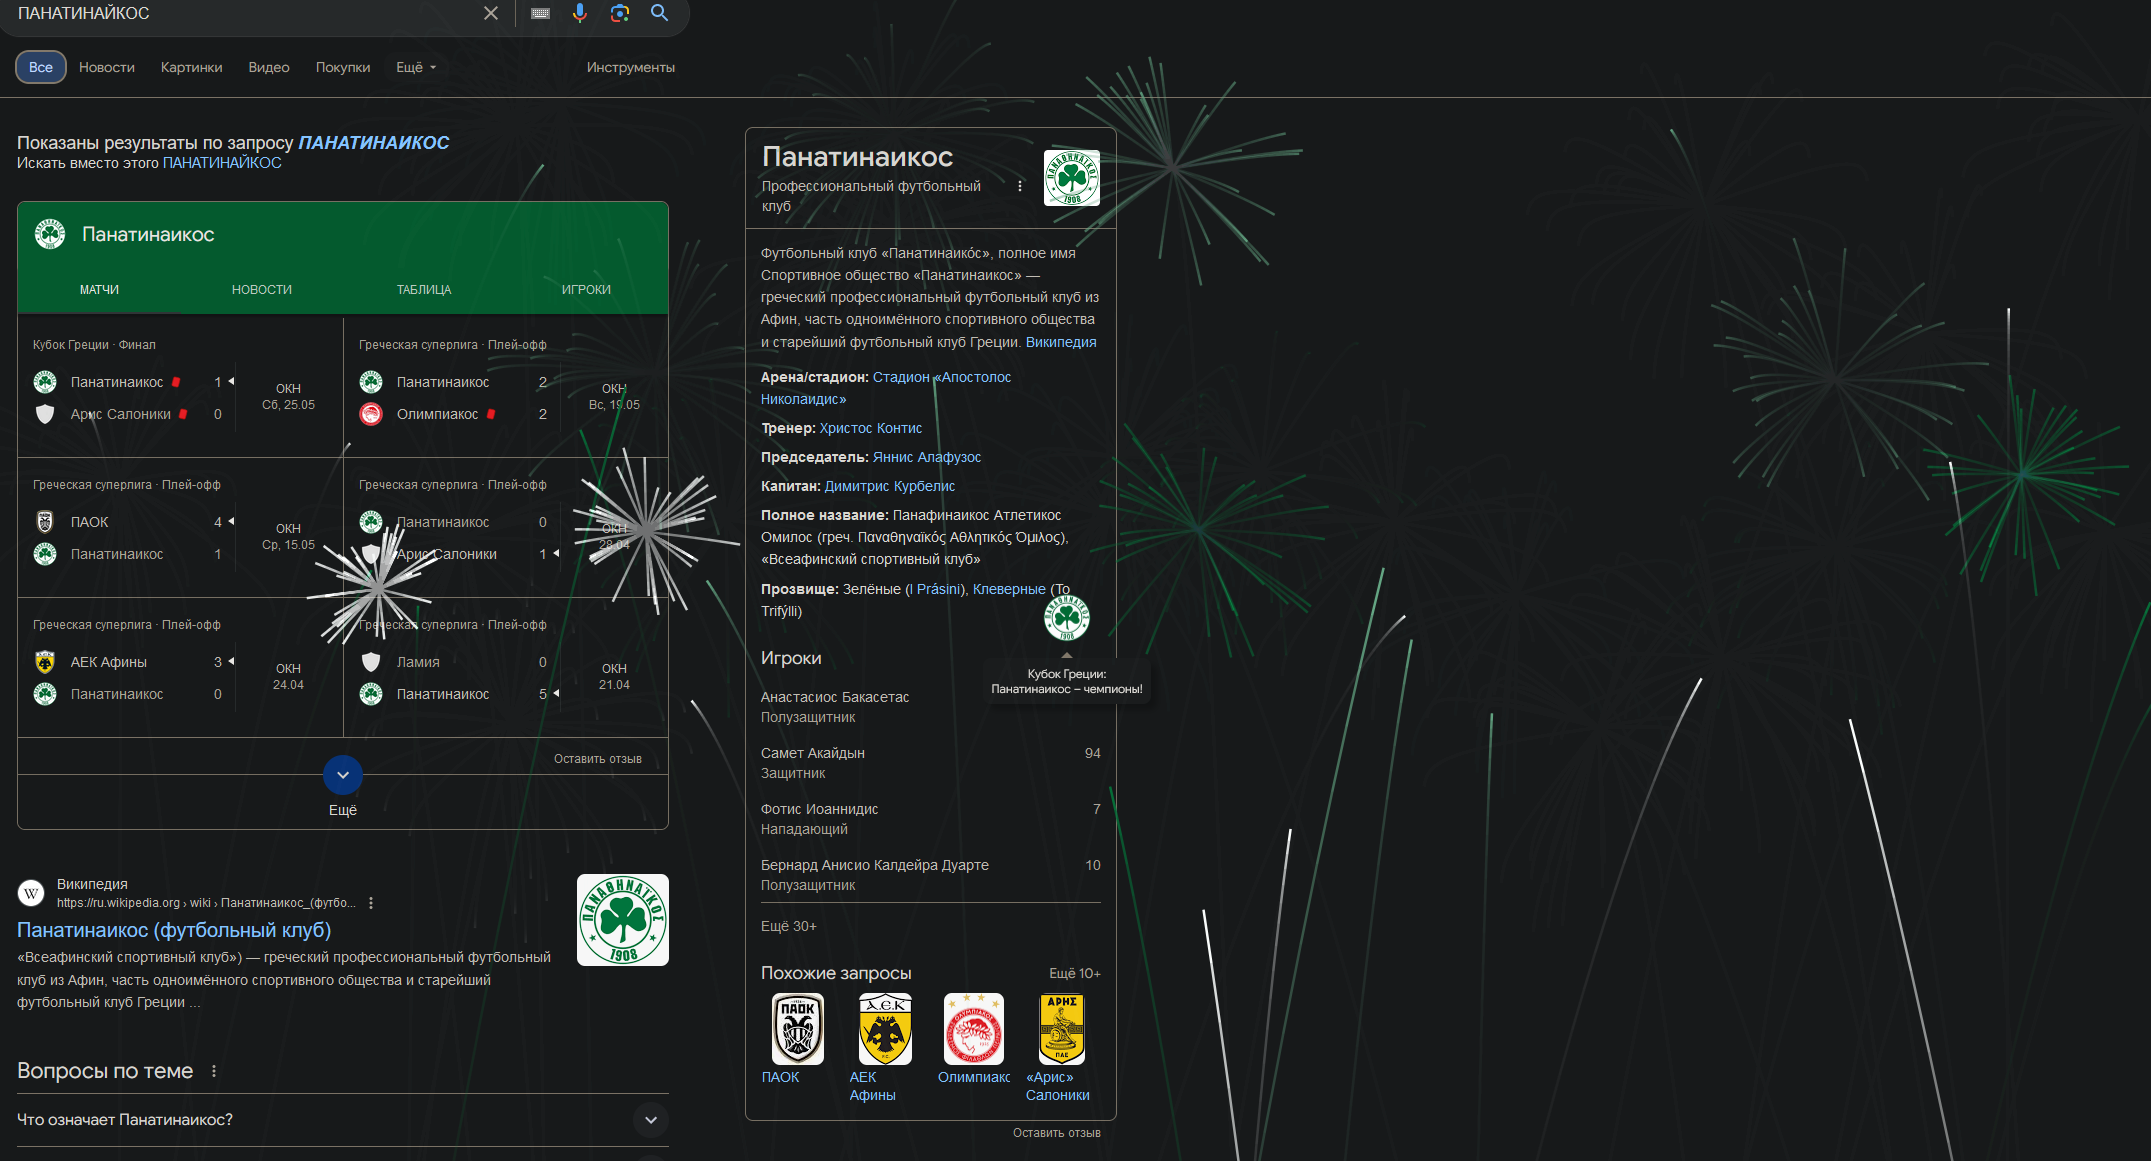Open Клеверные nickname link
2151x1161 pixels.
coord(1009,589)
